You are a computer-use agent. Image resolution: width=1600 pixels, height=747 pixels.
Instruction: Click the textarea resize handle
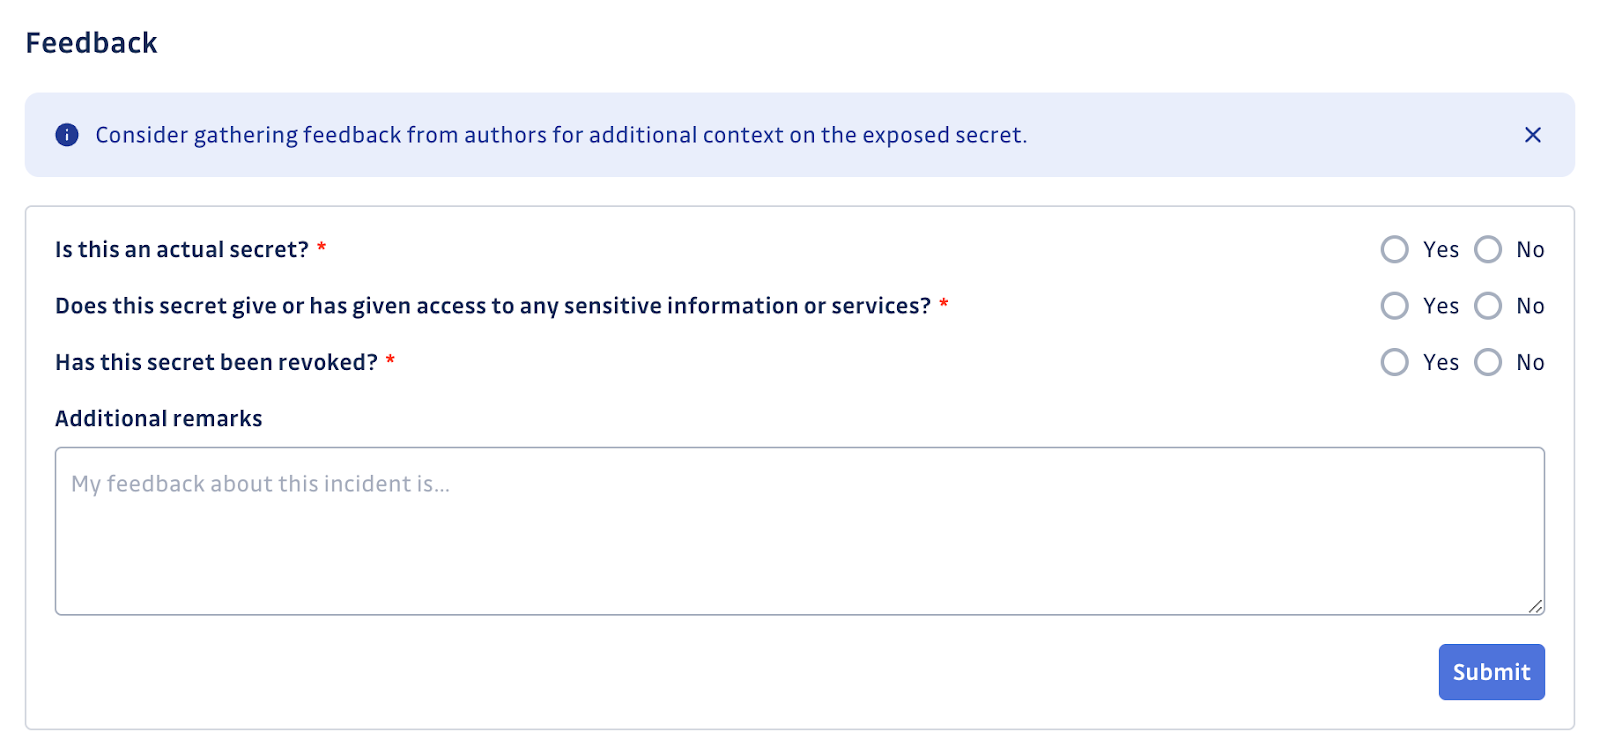pyautogui.click(x=1536, y=606)
